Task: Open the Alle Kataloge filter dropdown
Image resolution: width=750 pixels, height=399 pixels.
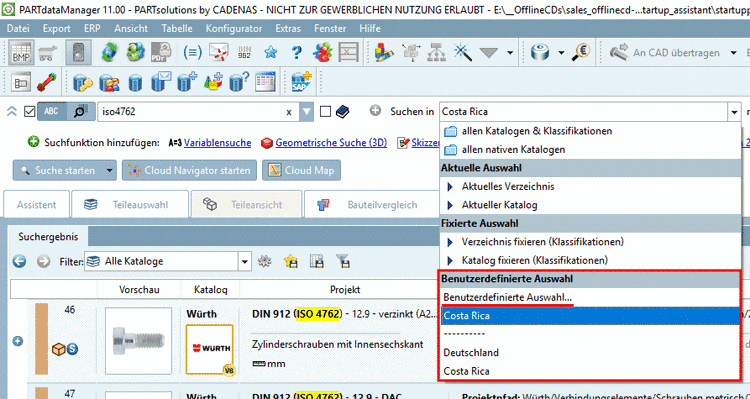Action: point(245,261)
